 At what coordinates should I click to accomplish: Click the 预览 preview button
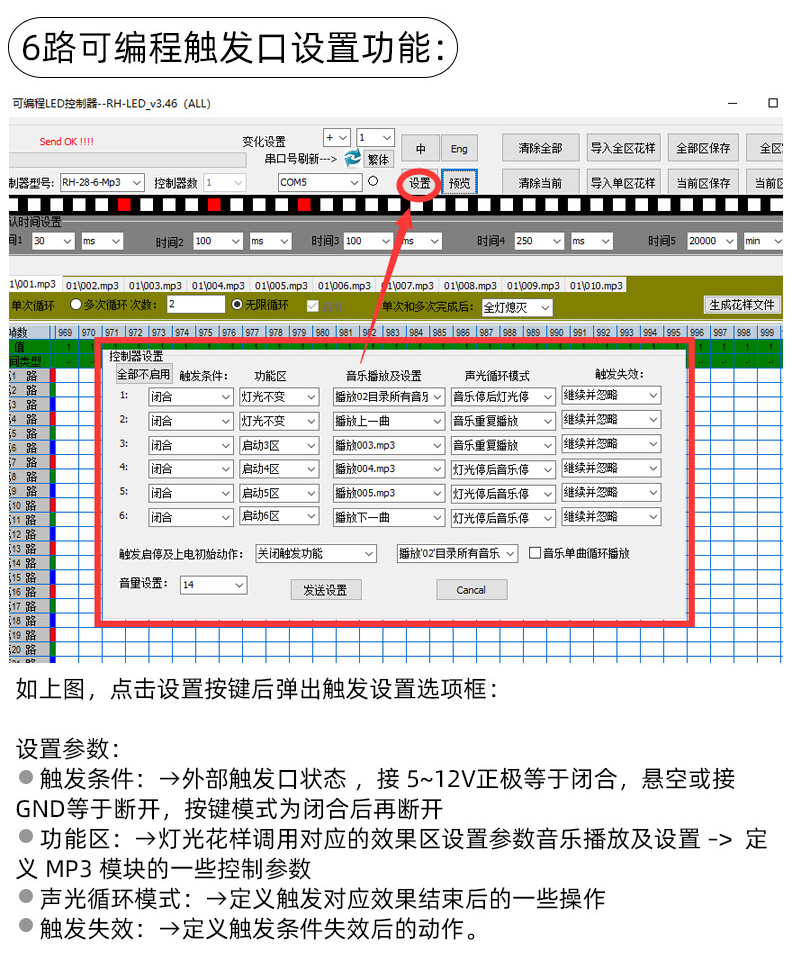459,183
